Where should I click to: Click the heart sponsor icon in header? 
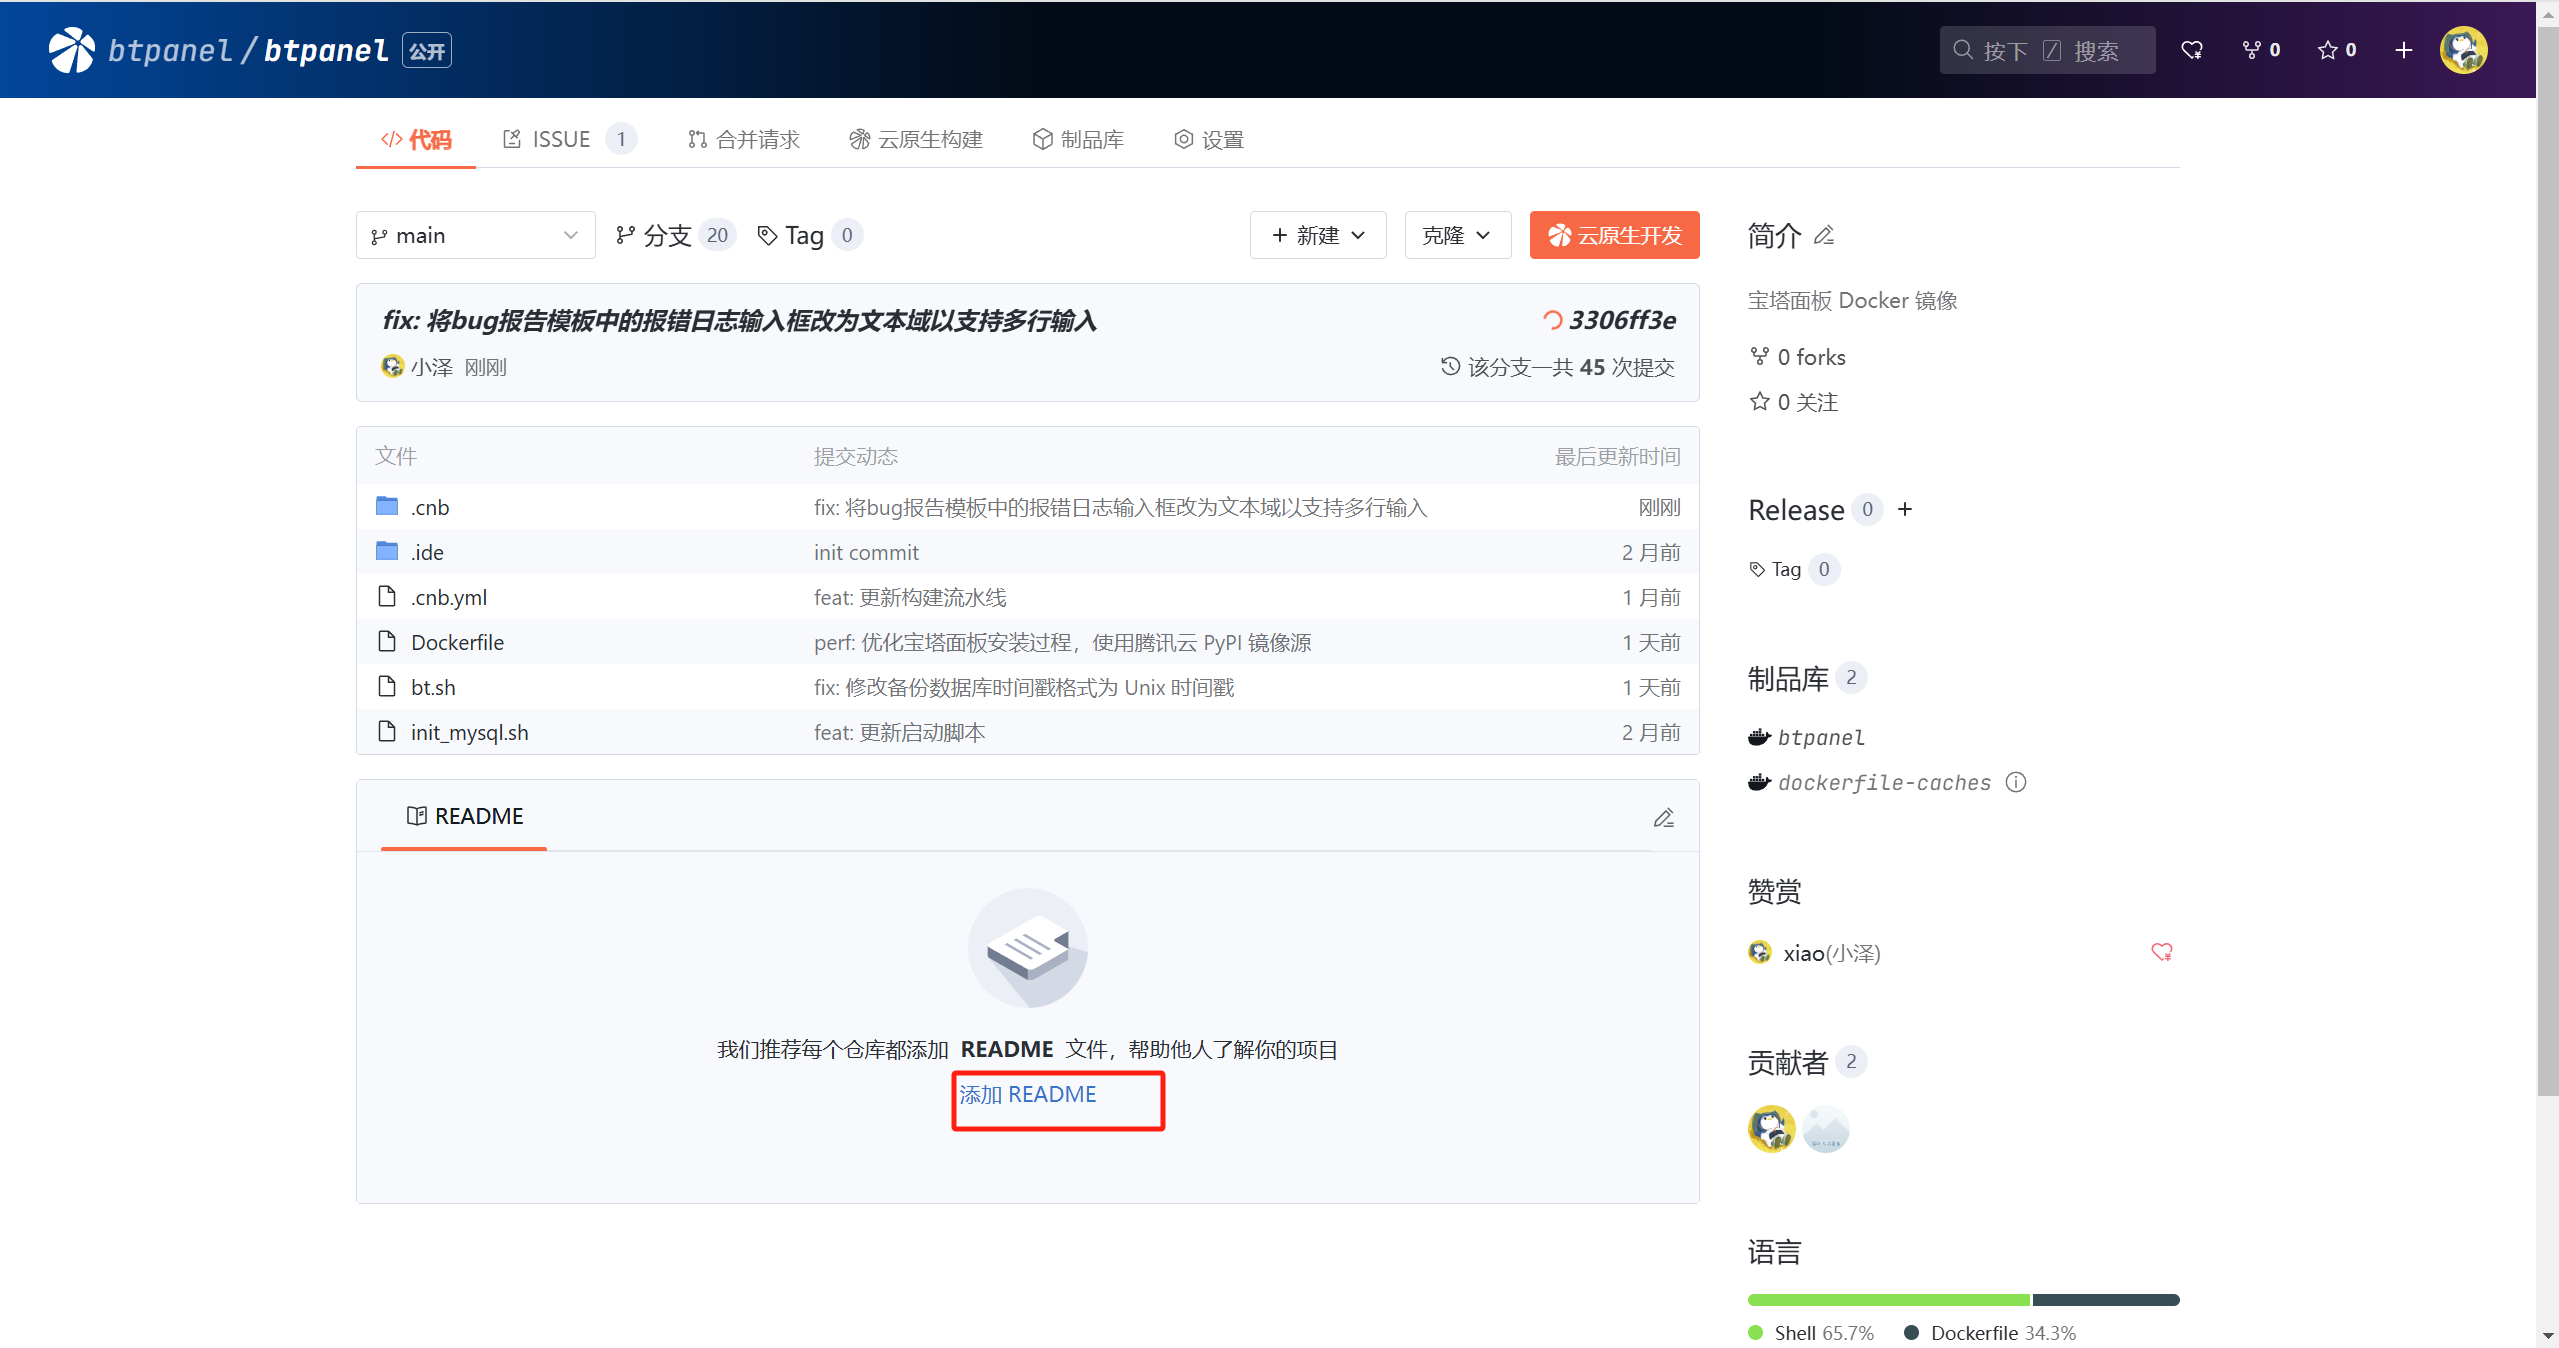[2191, 50]
